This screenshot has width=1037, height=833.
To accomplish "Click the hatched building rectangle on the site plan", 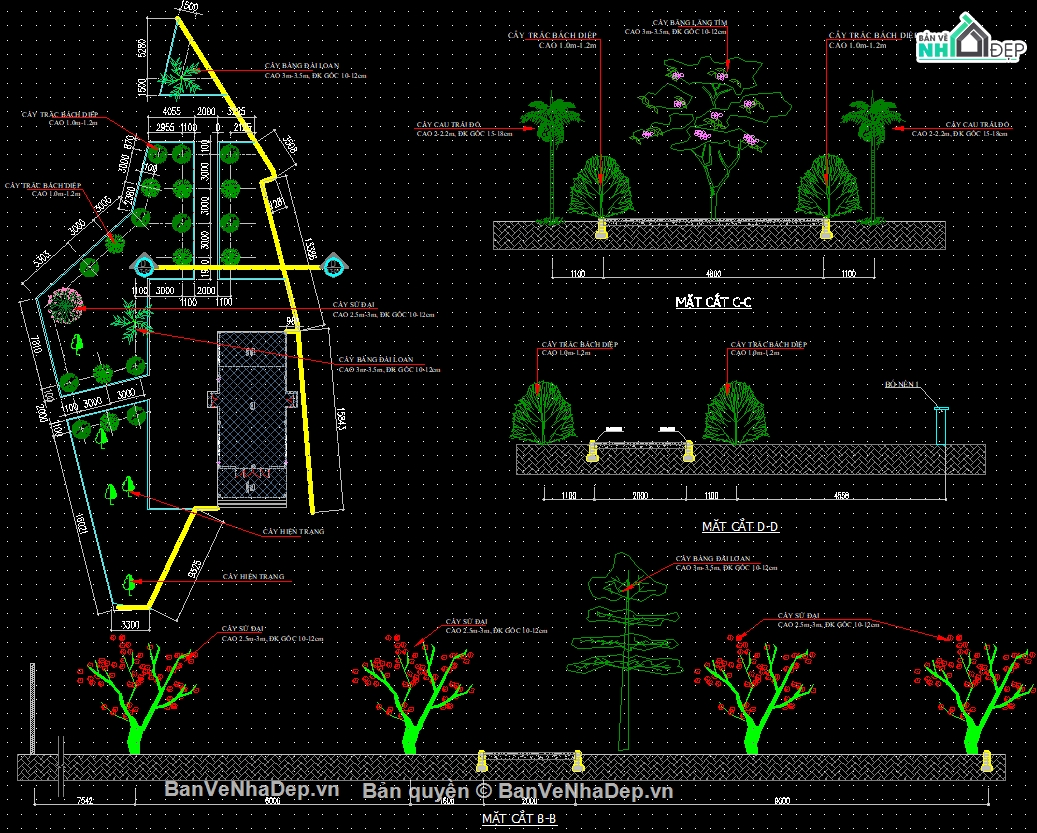I will tap(252, 419).
